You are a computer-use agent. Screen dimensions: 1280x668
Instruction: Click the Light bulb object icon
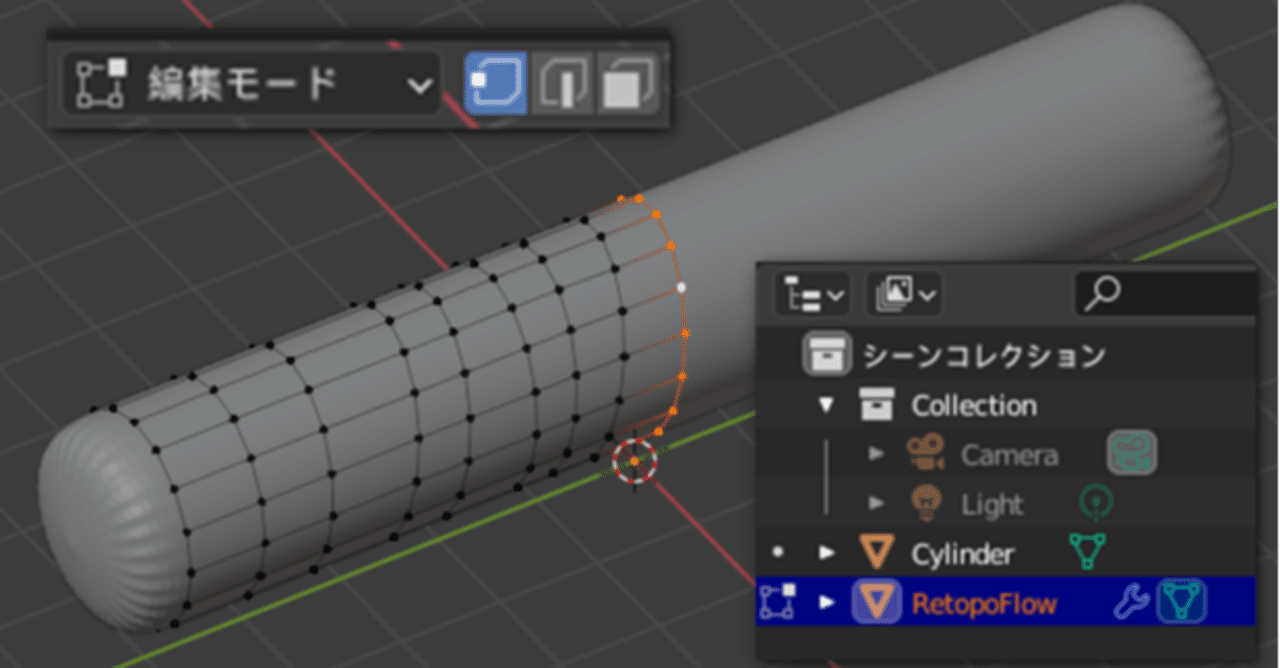click(x=927, y=503)
